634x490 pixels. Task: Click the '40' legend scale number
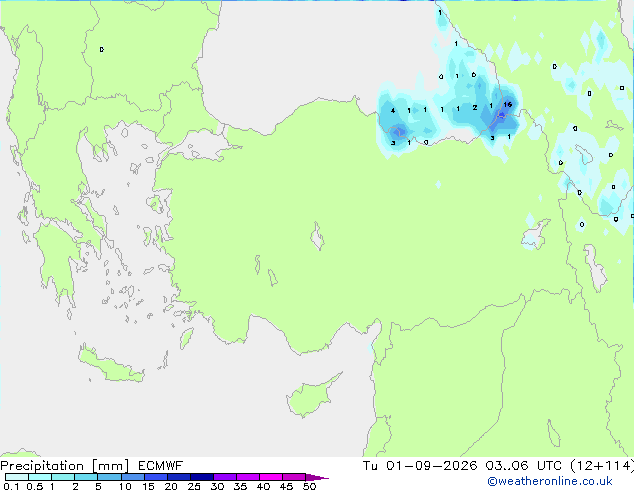(x=263, y=486)
